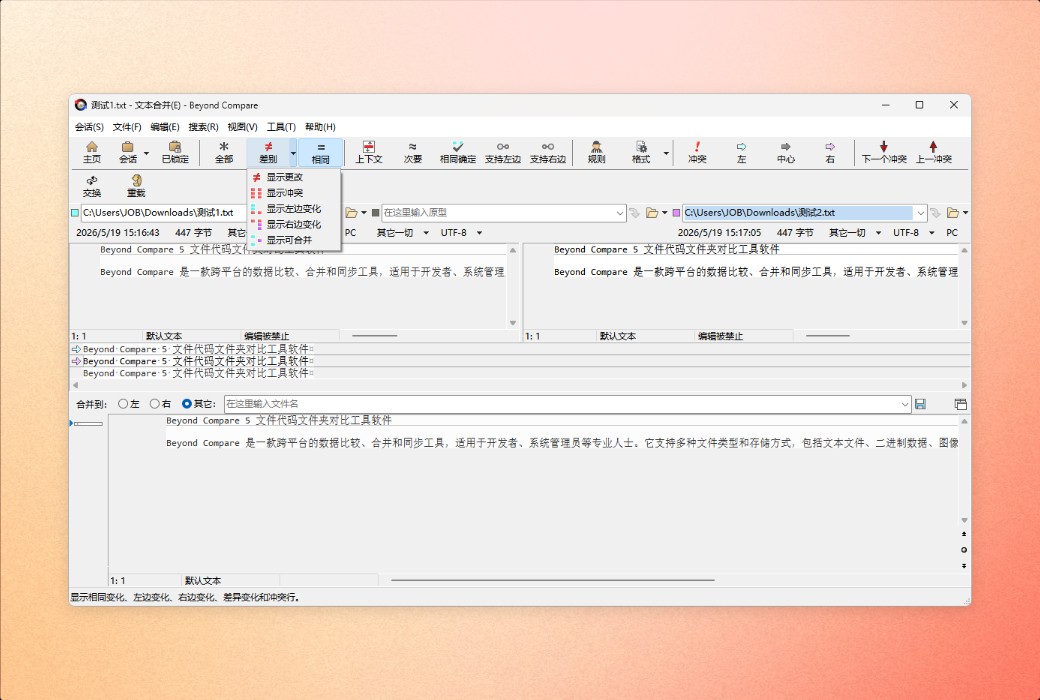Toggle 次要 minor differences
Screen dimensions: 1040x700
click(413, 152)
